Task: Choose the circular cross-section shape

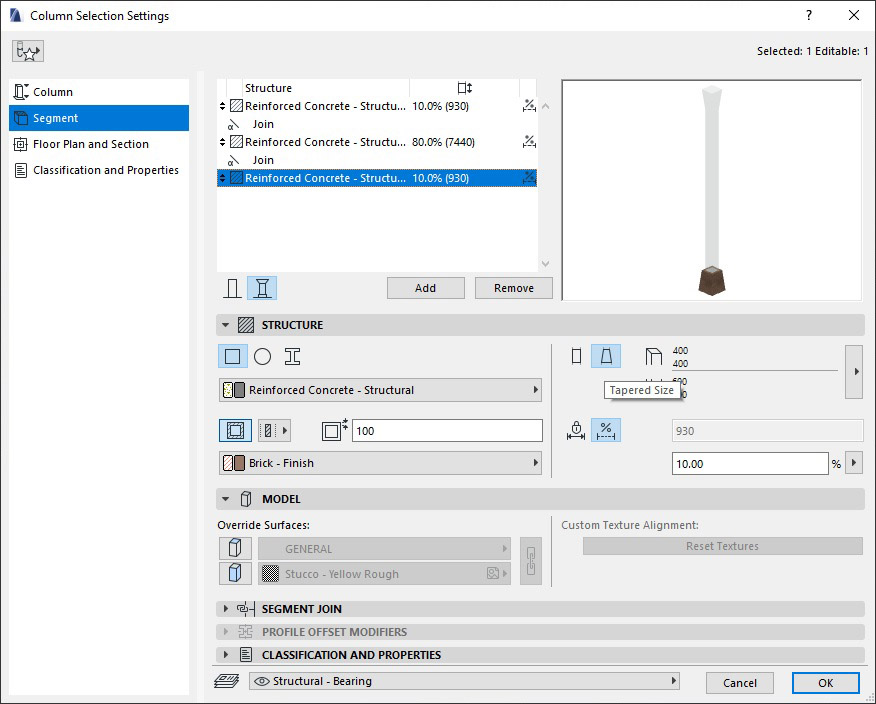Action: [263, 356]
